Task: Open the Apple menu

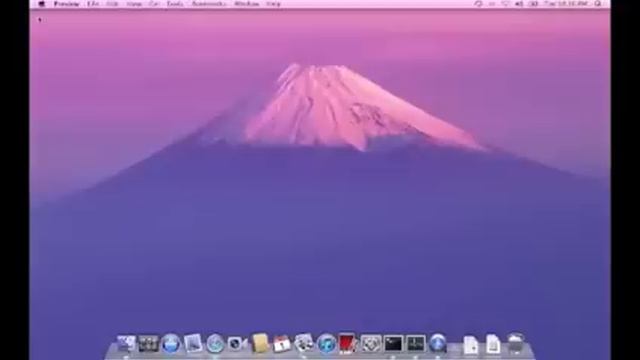Action: [41, 4]
